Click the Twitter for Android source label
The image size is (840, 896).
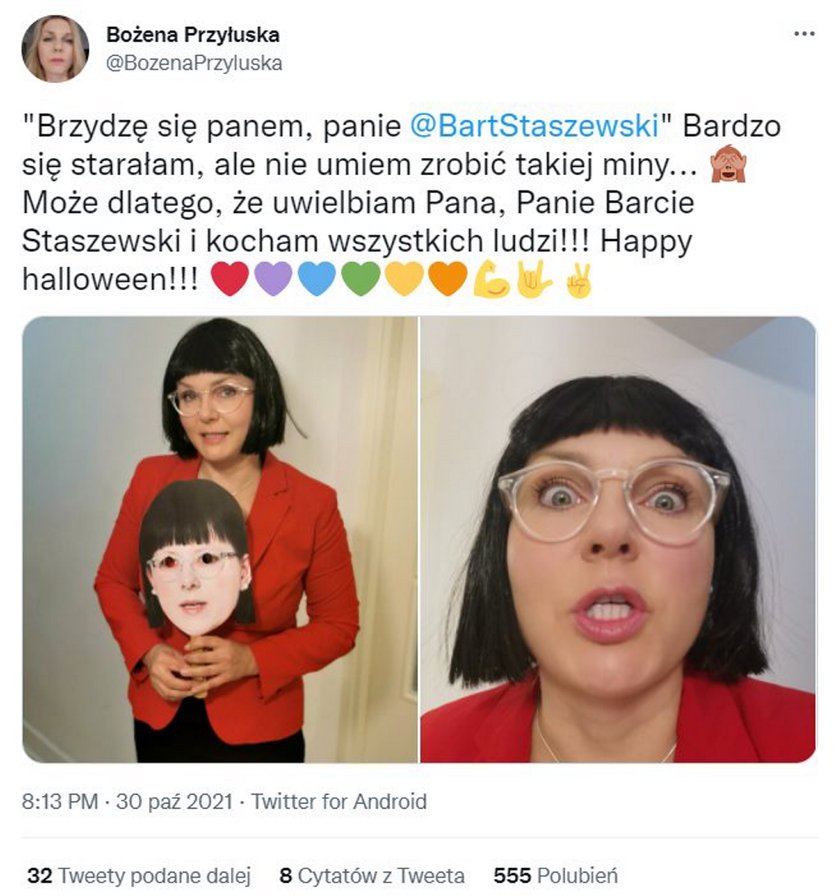pos(339,801)
